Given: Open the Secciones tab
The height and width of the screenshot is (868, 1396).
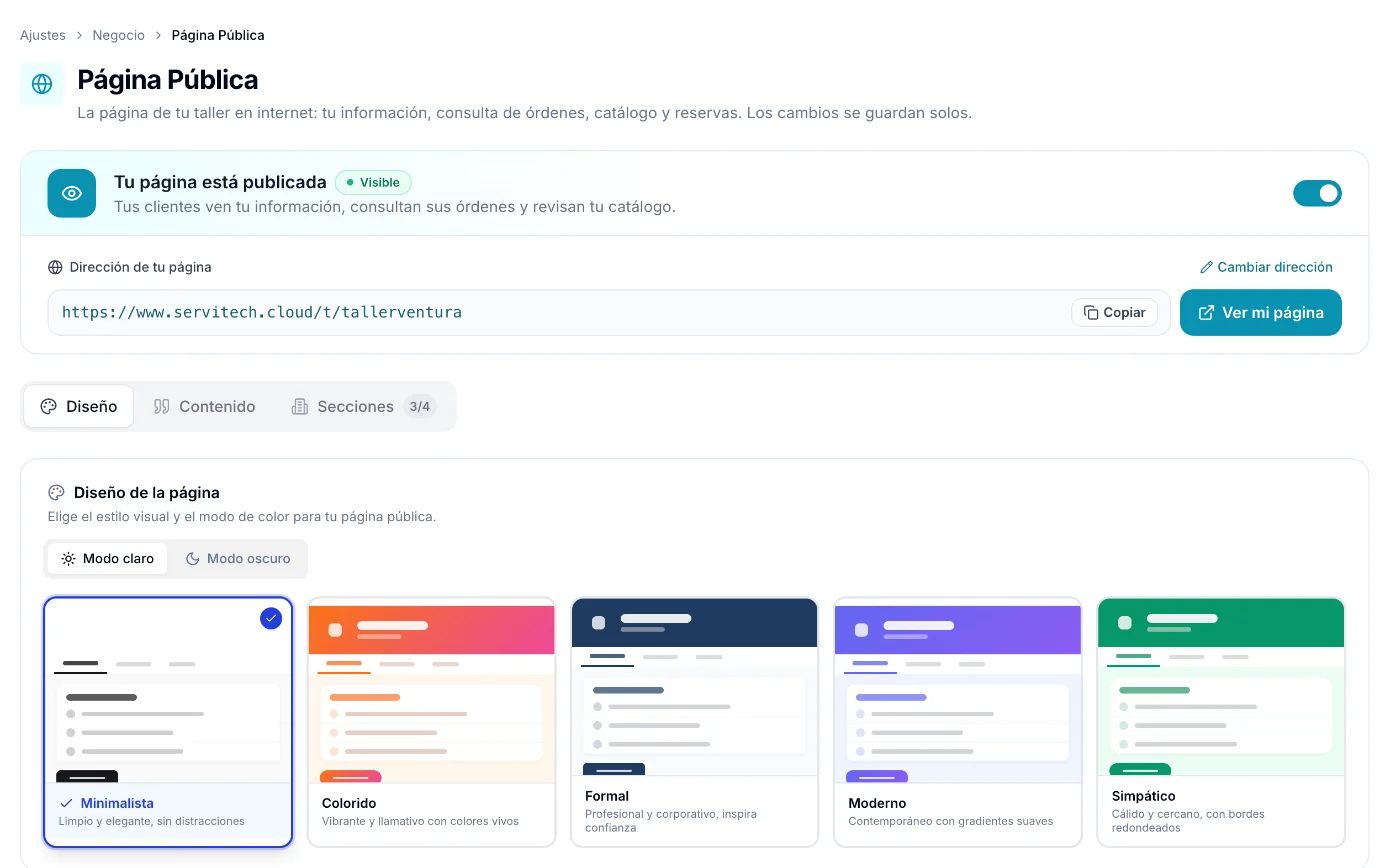Looking at the screenshot, I should pos(363,406).
